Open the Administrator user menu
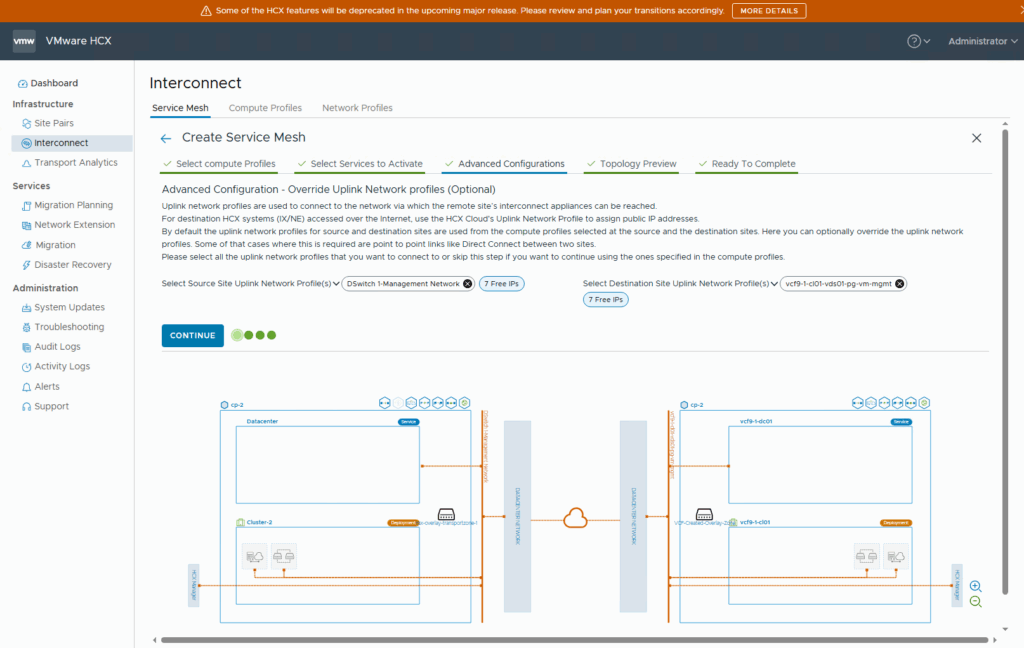 (983, 41)
